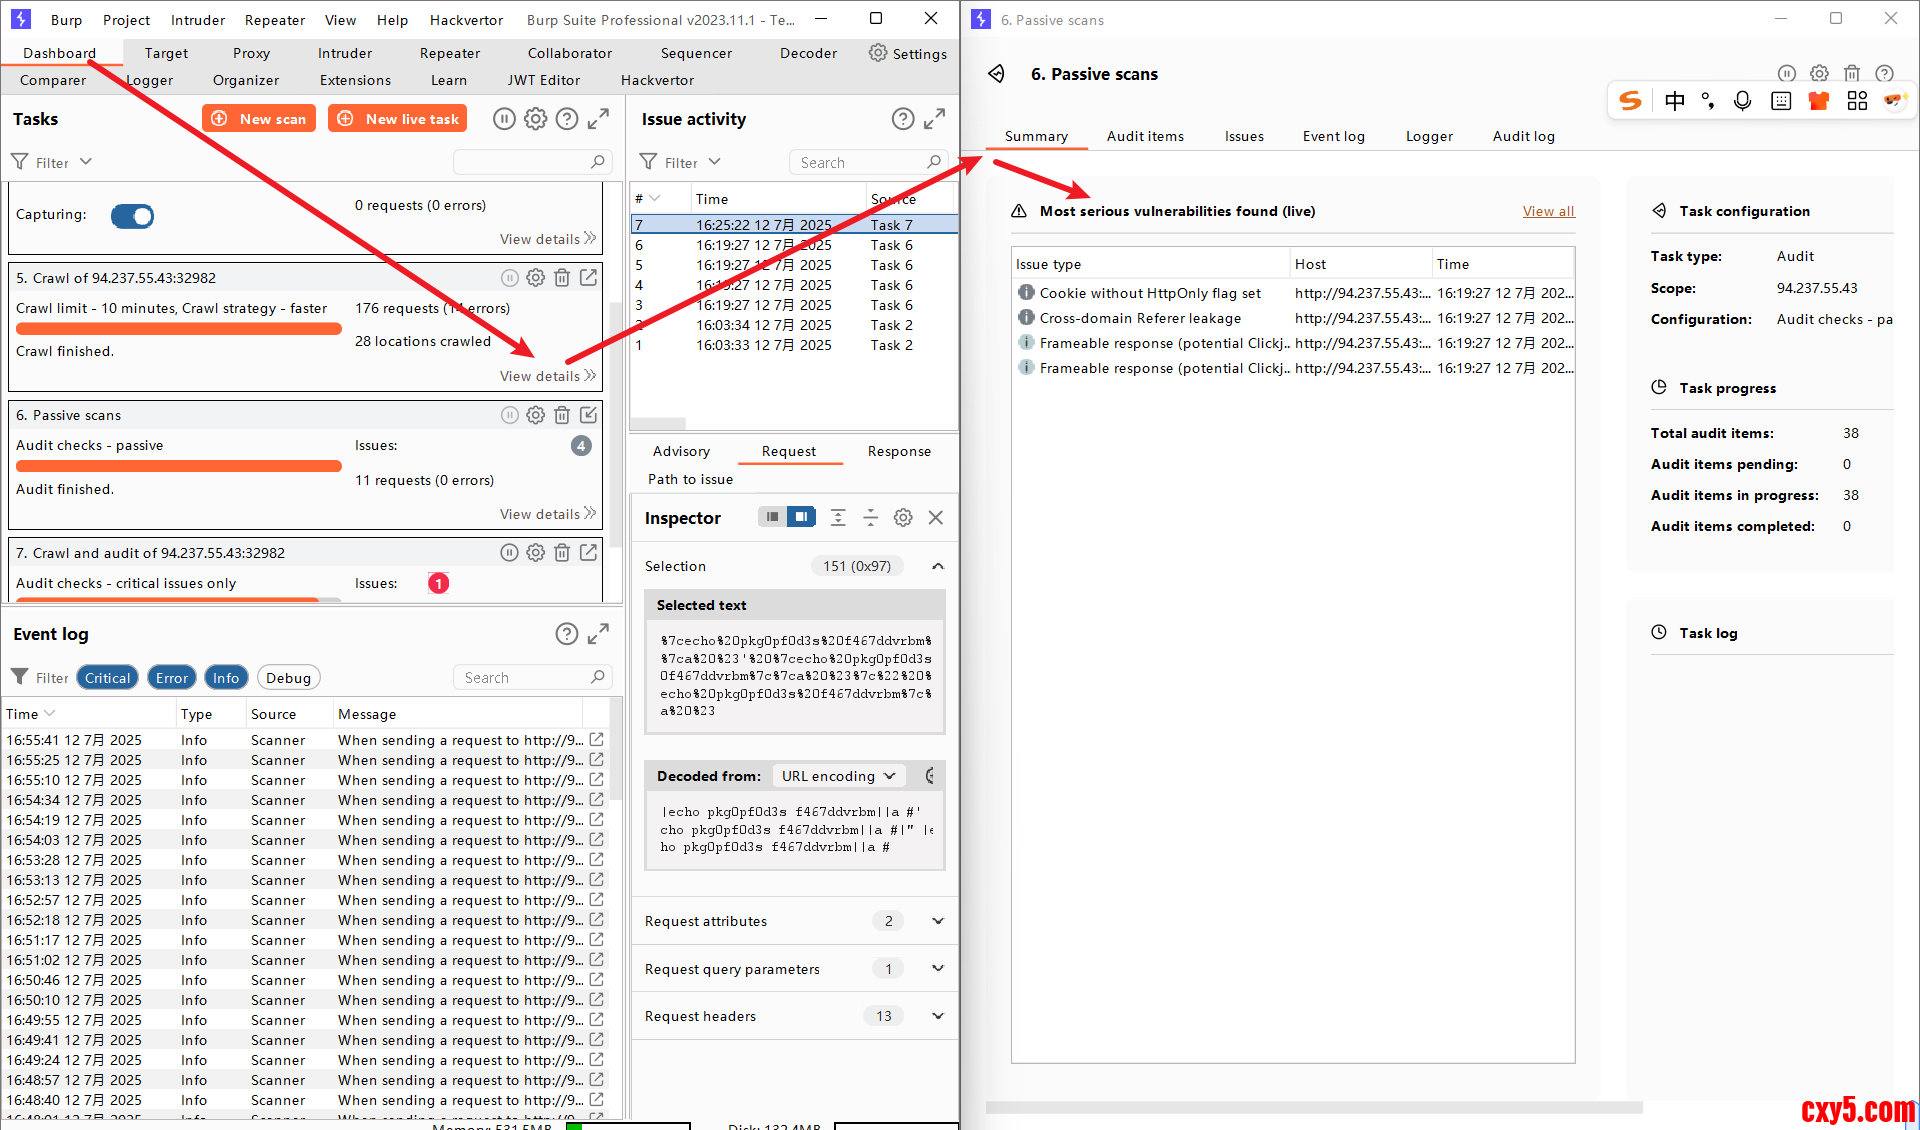
Task: Open Inspector settings gear
Action: tap(903, 517)
